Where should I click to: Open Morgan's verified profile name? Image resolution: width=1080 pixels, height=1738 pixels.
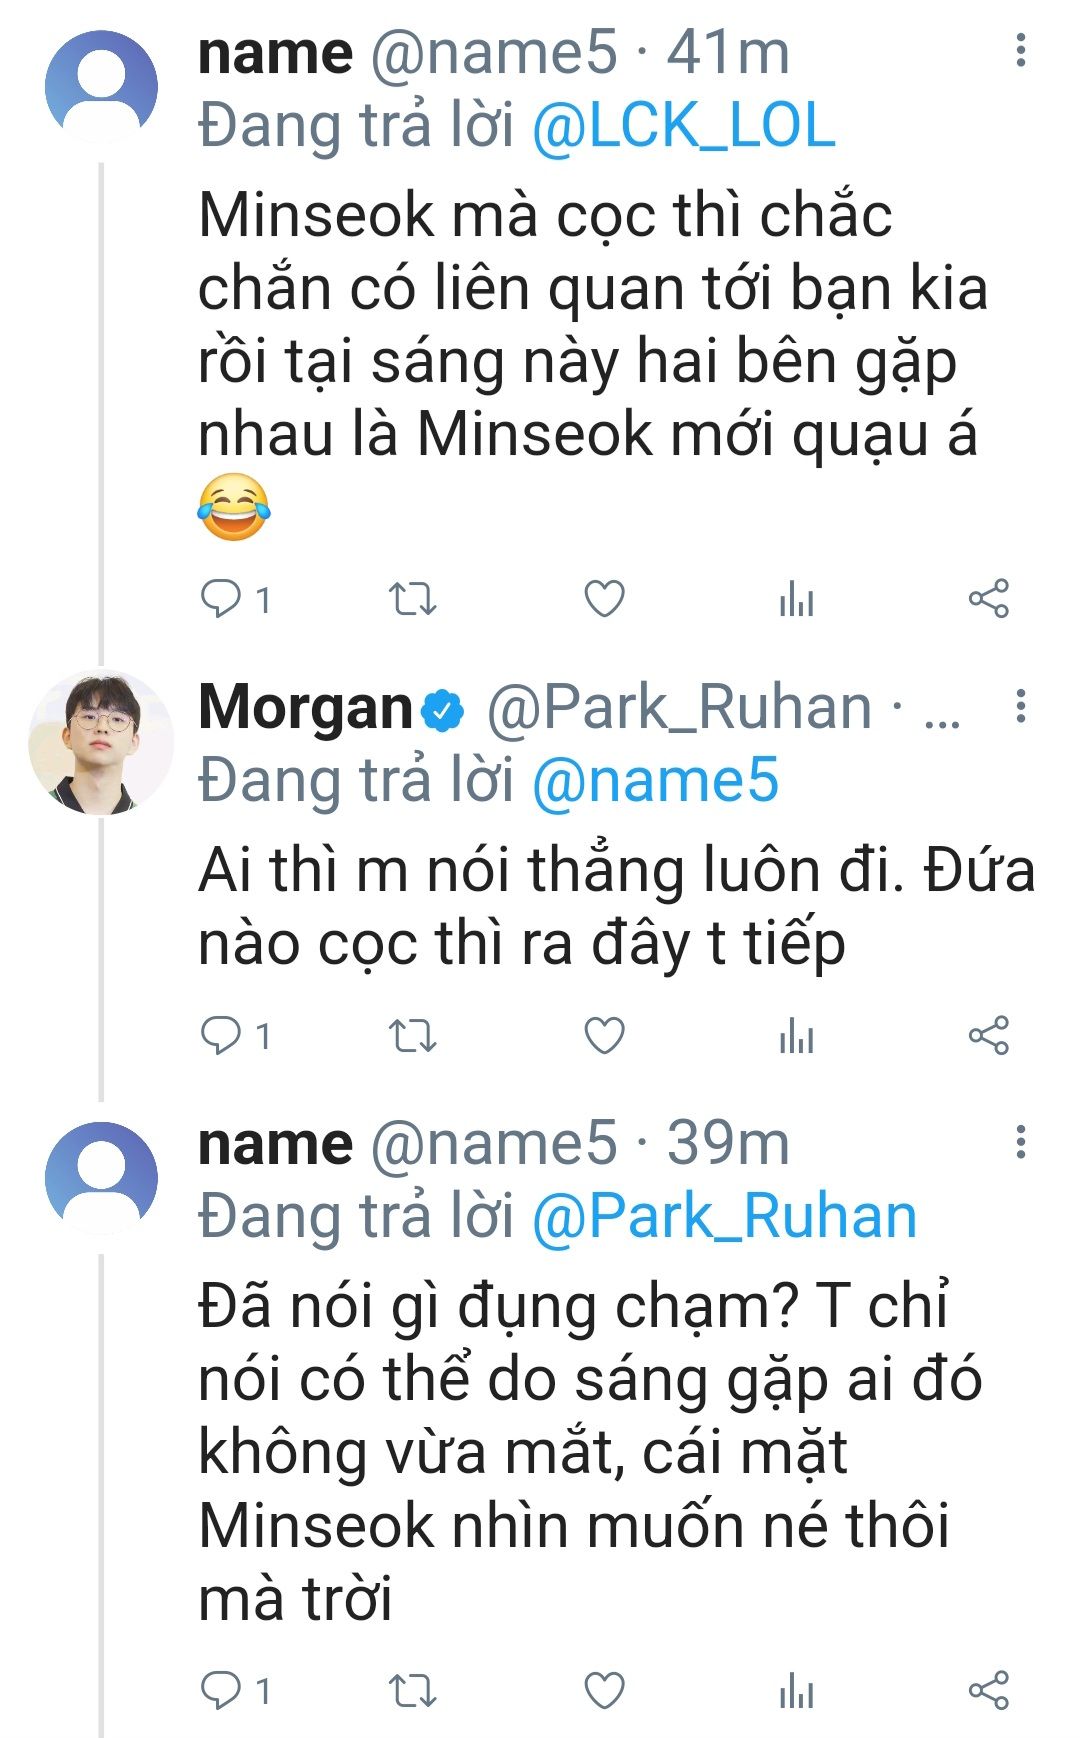coord(306,708)
